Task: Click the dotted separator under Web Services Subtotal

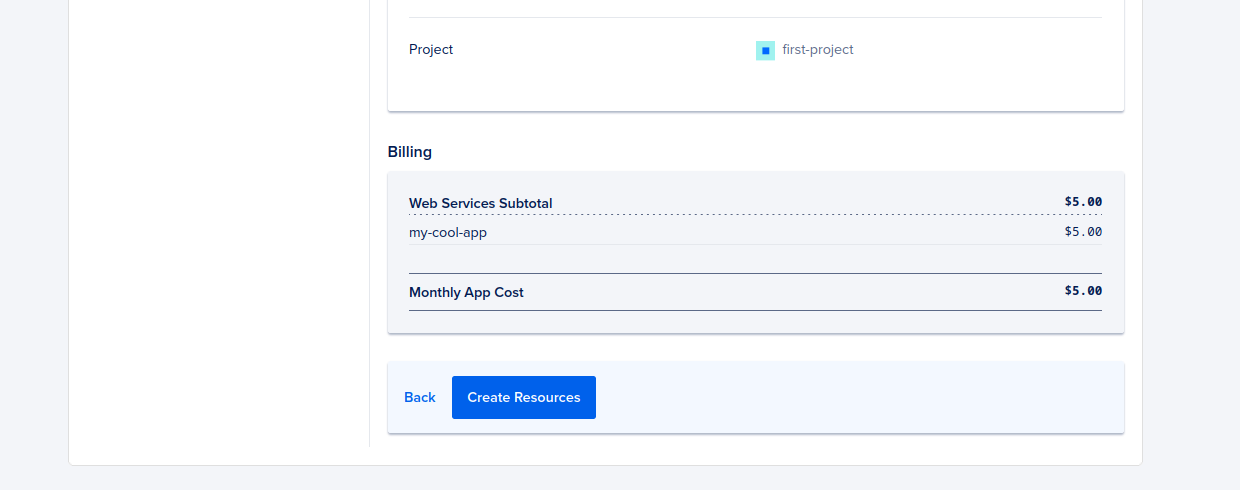Action: point(755,214)
